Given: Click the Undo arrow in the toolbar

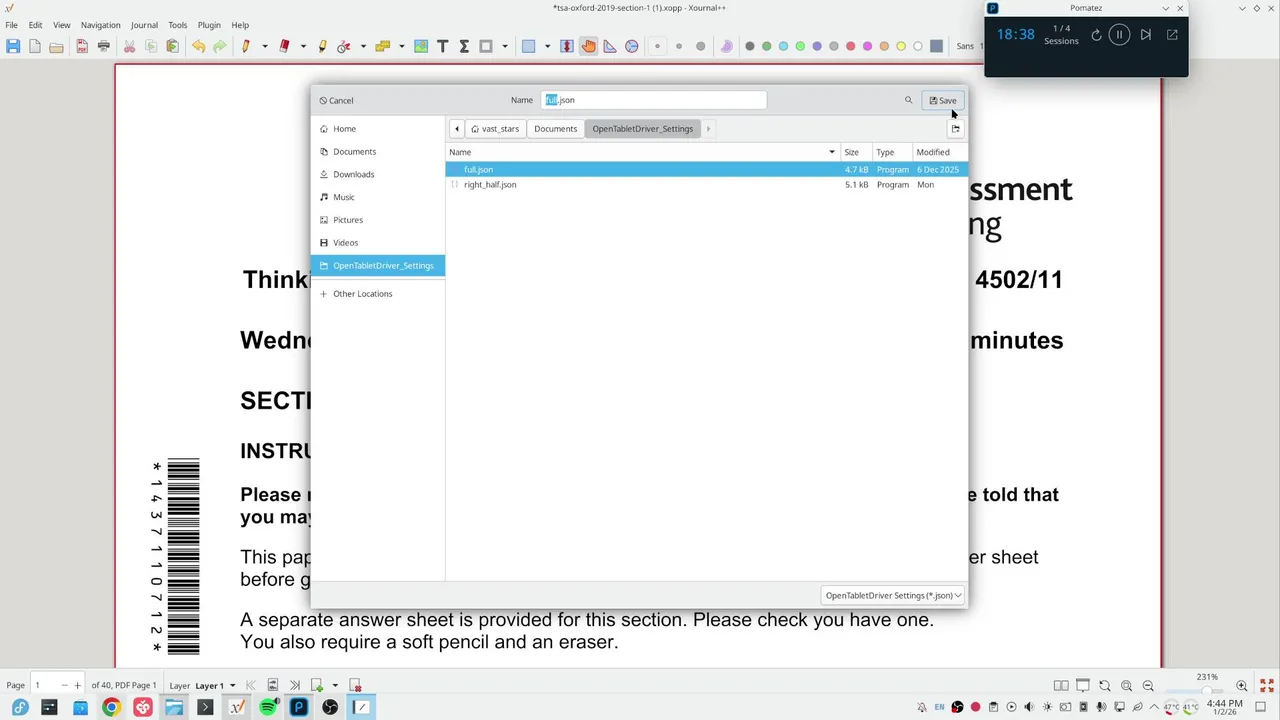Looking at the screenshot, I should pos(198,46).
